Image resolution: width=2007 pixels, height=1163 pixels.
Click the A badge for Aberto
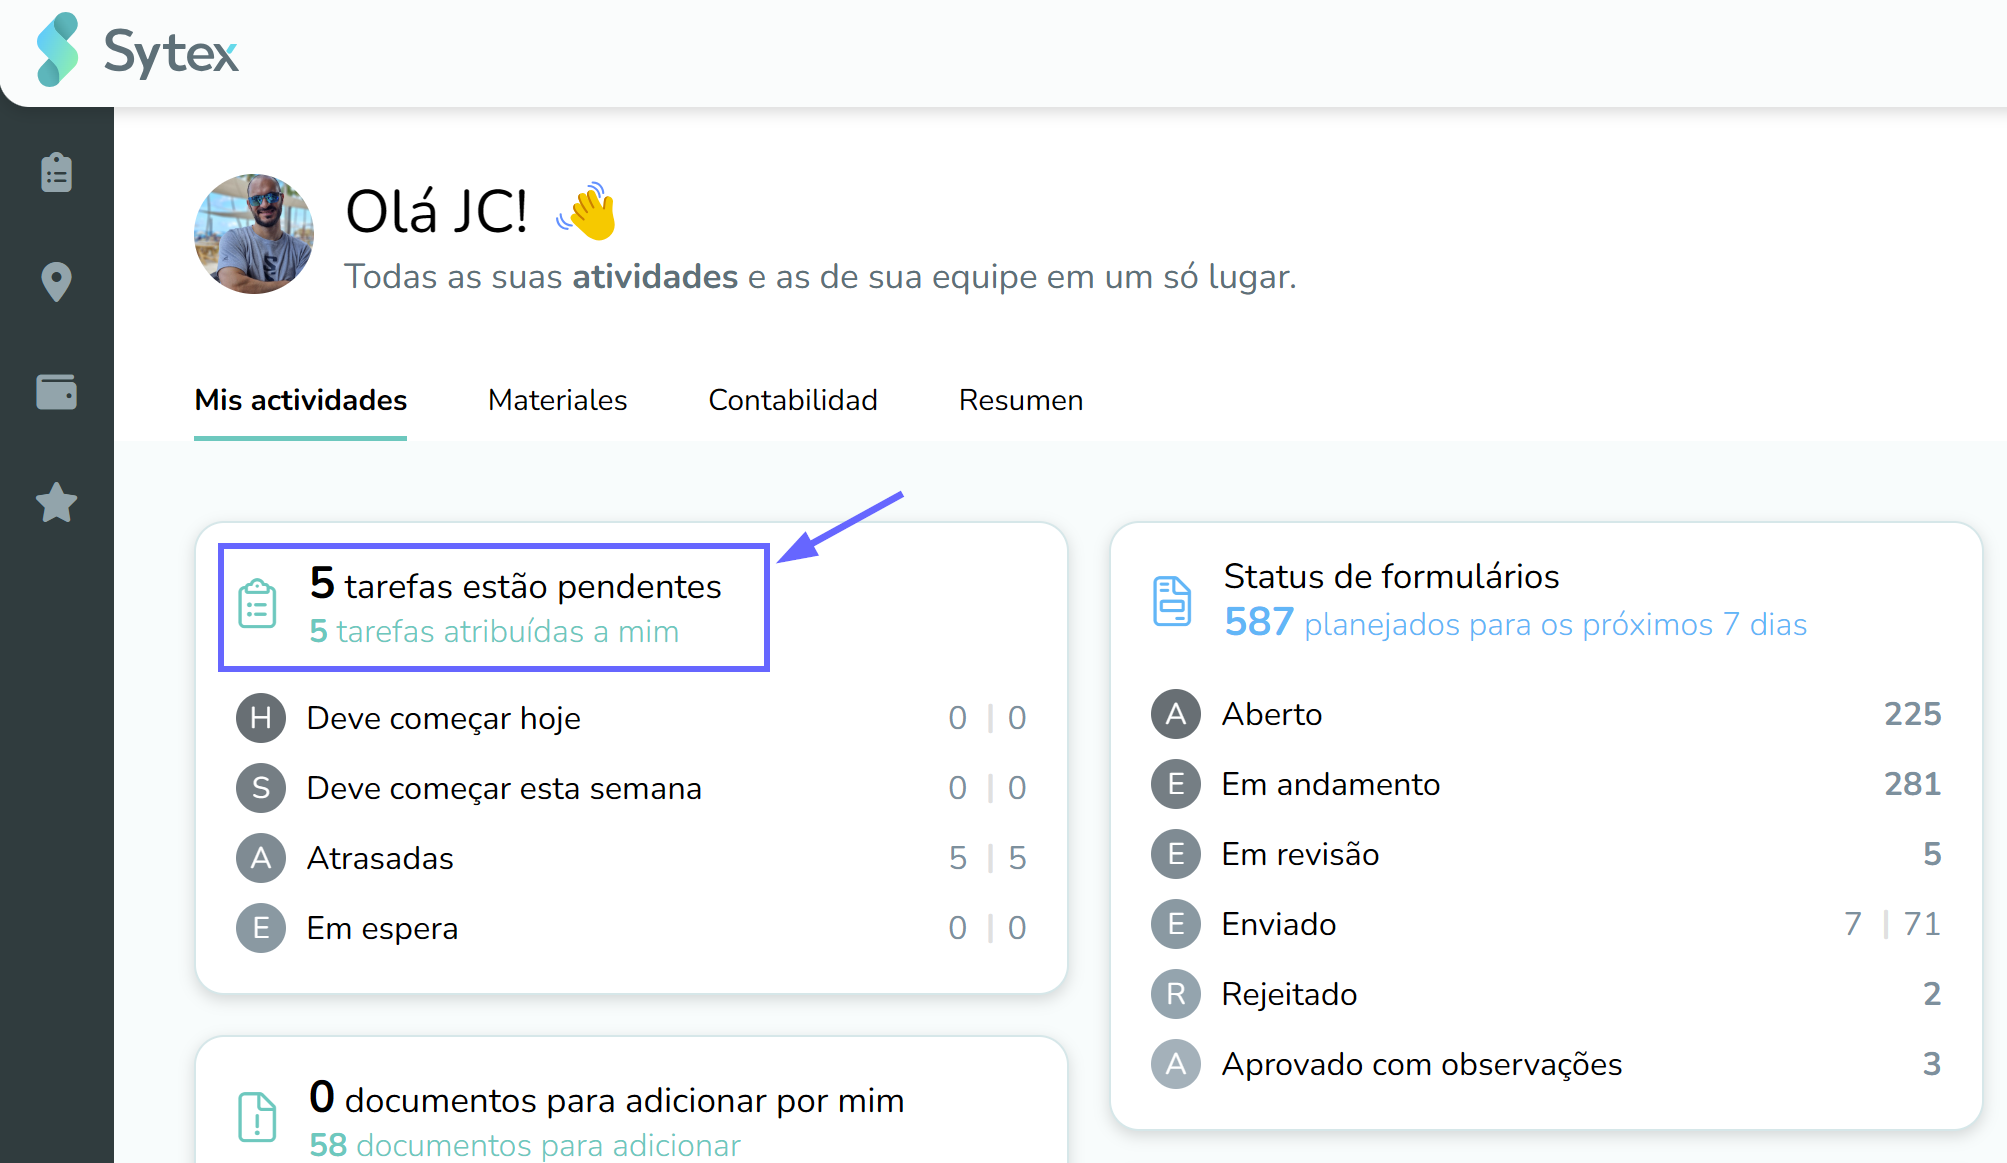(1176, 714)
